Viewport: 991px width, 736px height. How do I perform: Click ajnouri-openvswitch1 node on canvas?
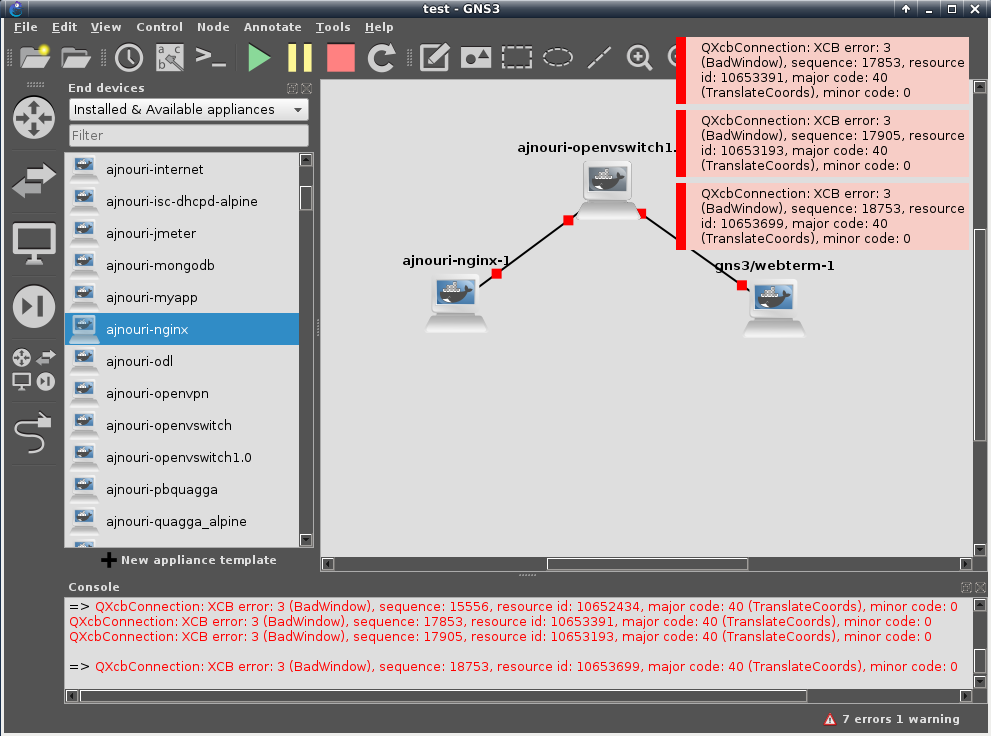coord(607,190)
